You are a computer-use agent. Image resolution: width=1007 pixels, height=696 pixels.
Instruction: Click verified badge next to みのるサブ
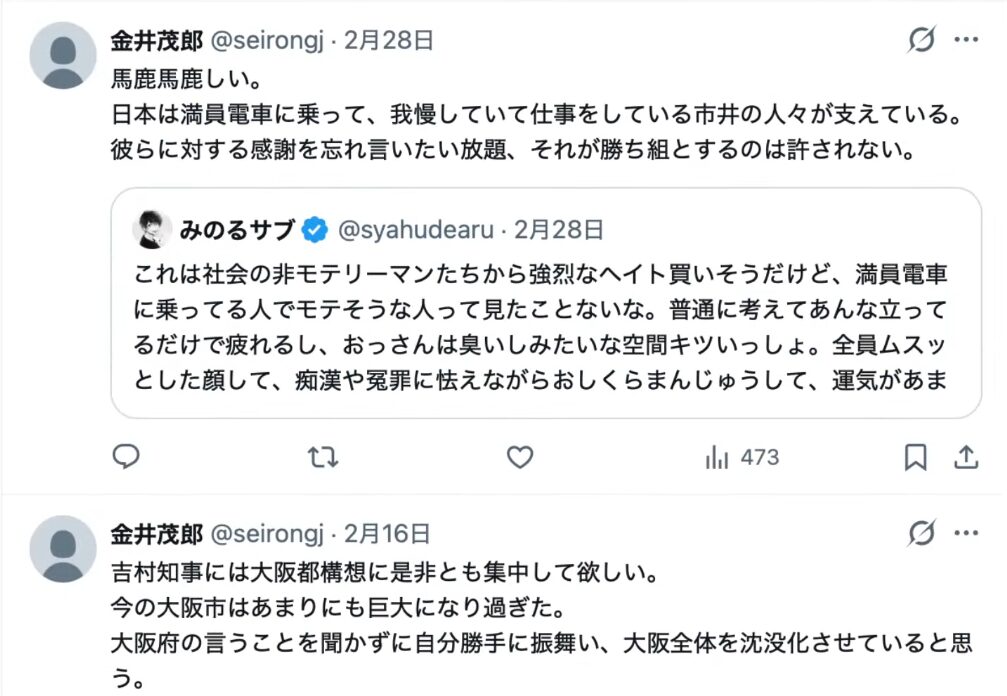(x=315, y=230)
